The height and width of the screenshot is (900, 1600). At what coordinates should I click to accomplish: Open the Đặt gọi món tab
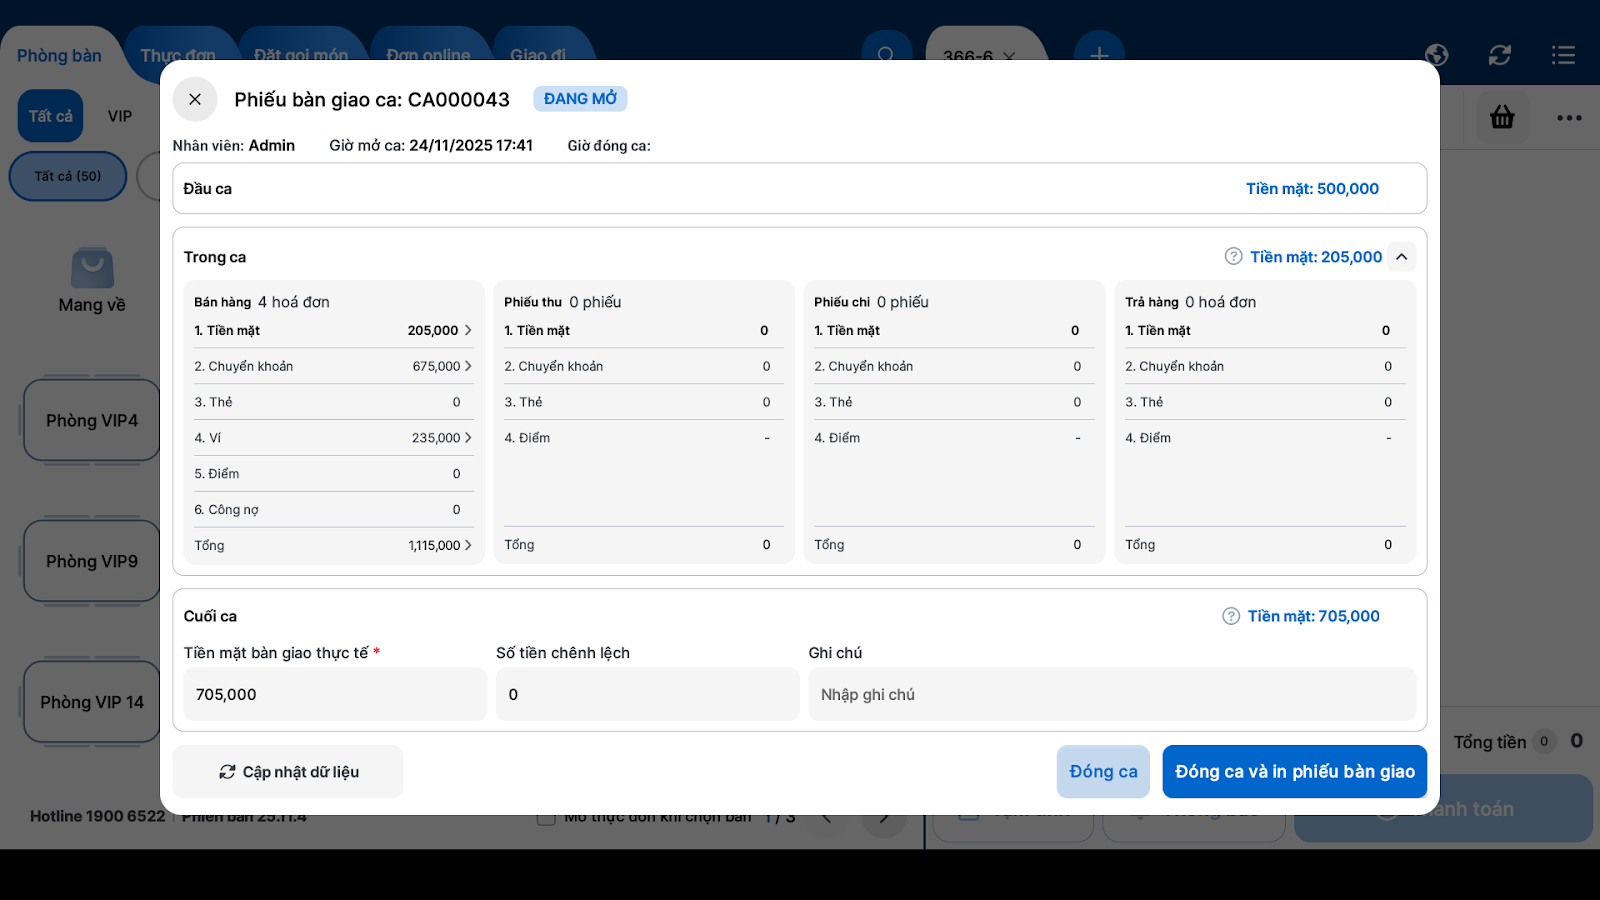(301, 56)
